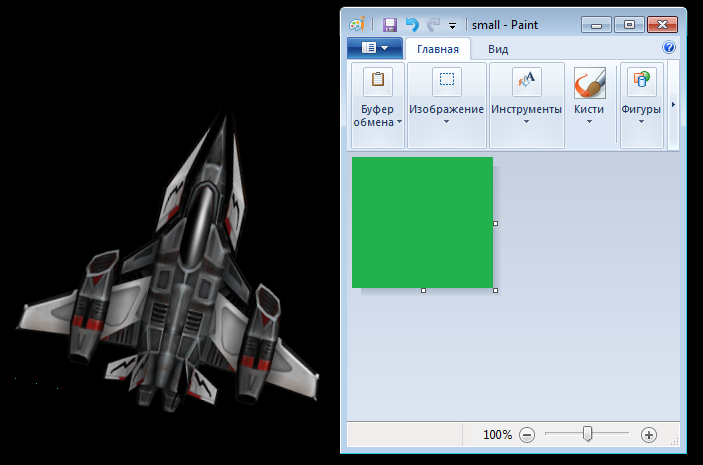Click the zoom slider thumb
Screen dimensions: 703x465
[x=587, y=434]
